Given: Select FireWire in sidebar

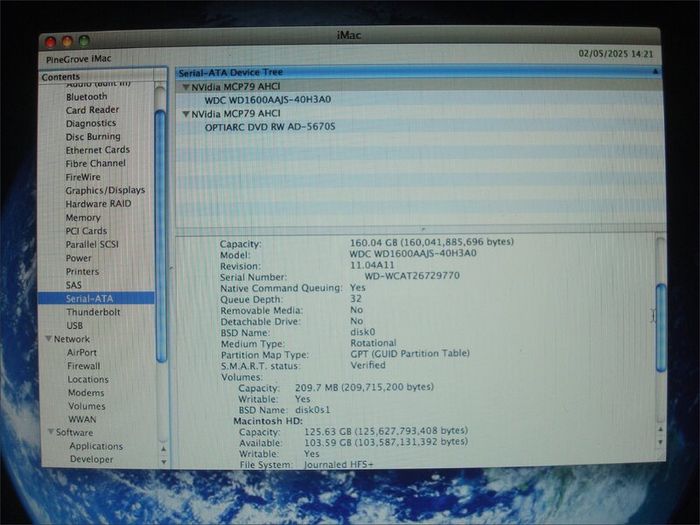Looking at the screenshot, I should (83, 177).
